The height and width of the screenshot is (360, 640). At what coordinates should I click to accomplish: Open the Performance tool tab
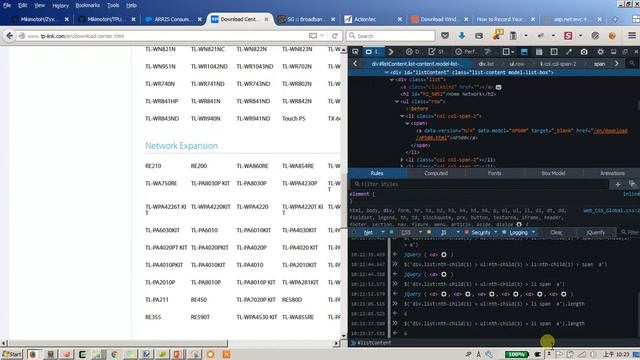pos(466,52)
